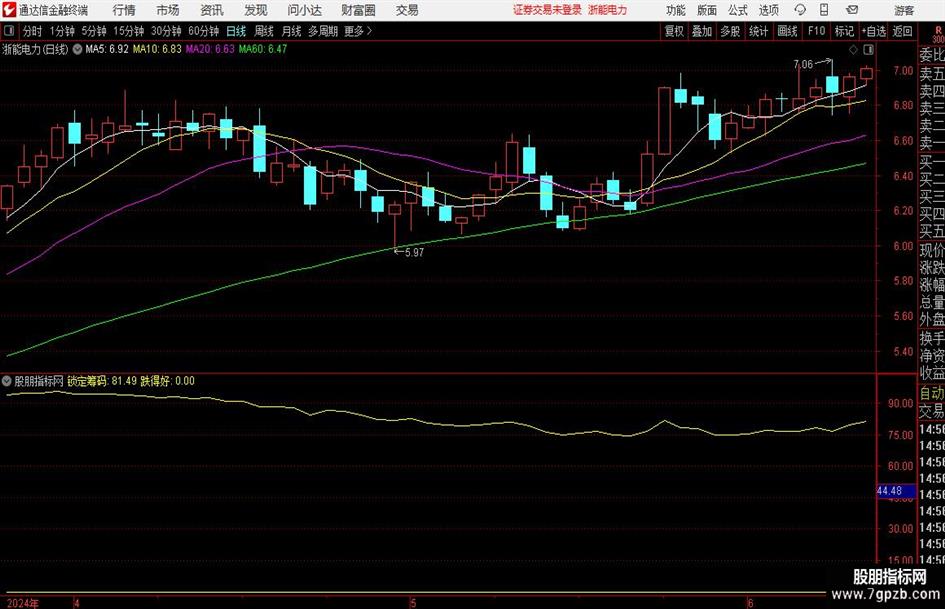Open the mobile phone icon
Screen dimensions: 945x609
(824, 10)
